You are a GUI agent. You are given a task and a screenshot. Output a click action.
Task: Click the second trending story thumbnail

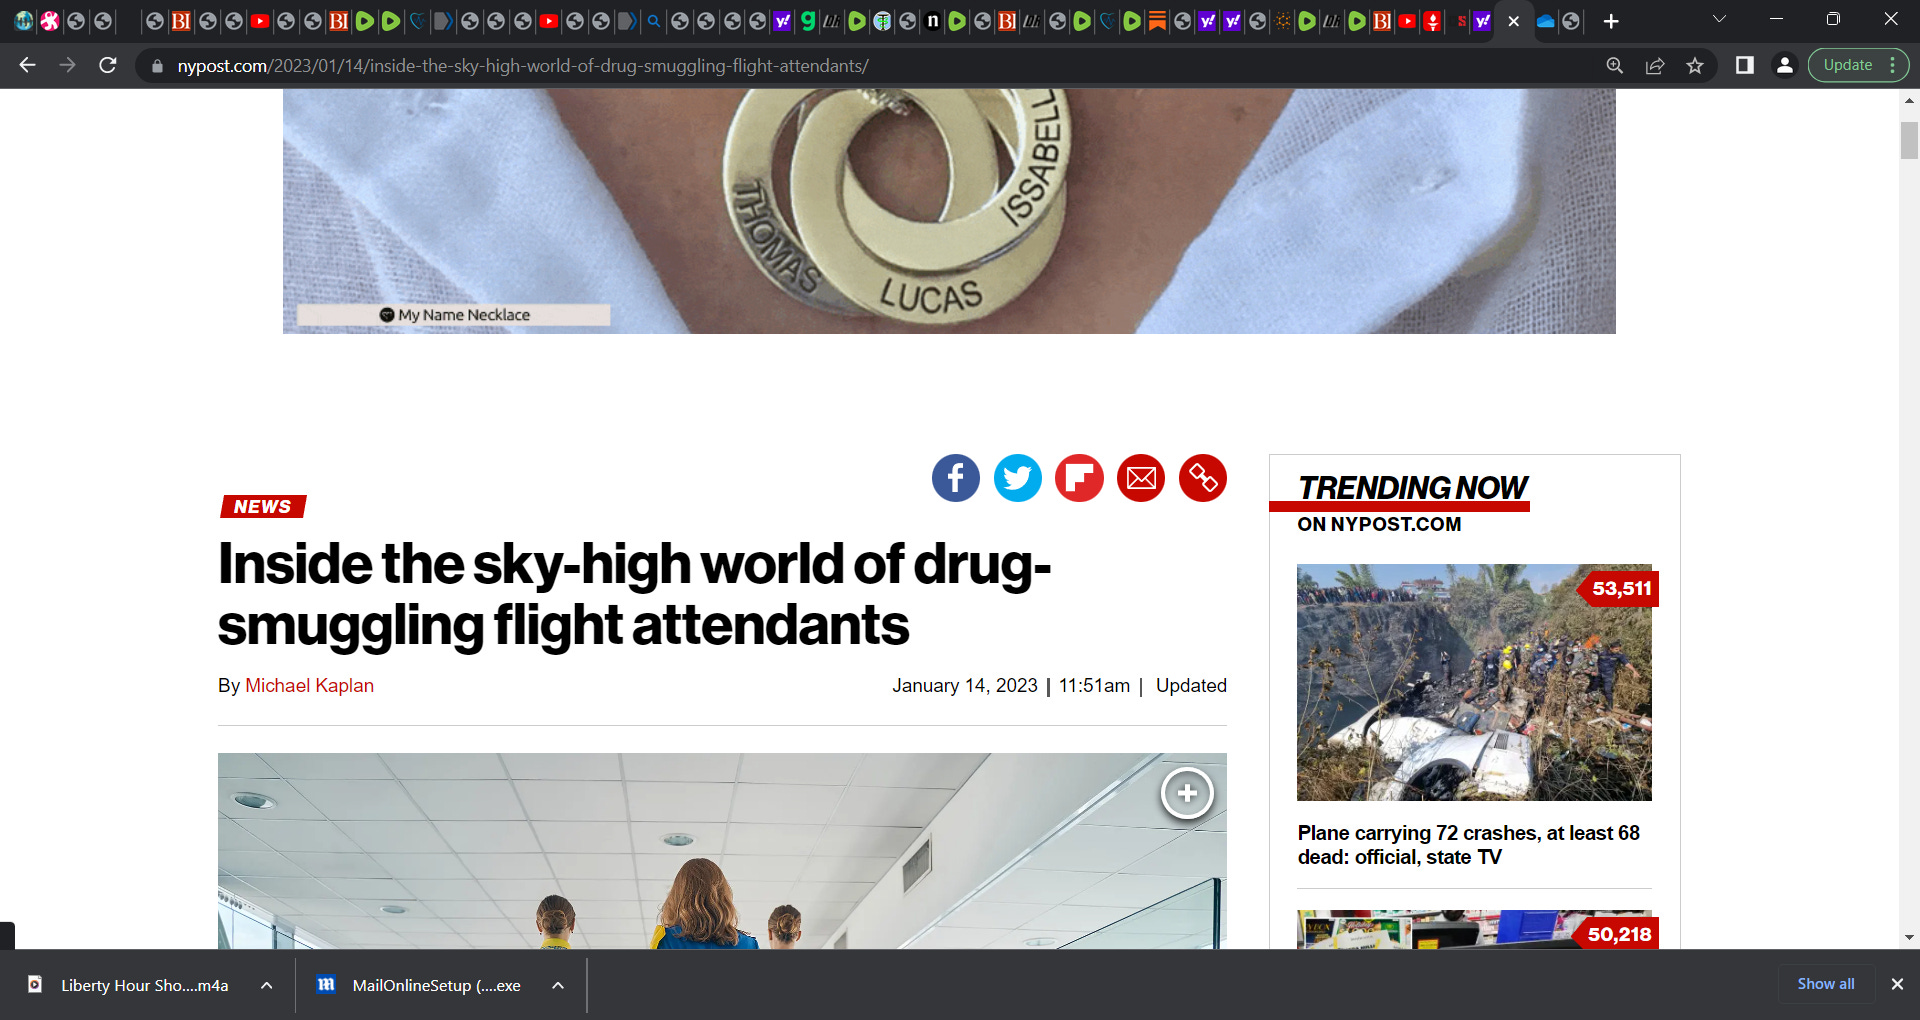[x=1474, y=929]
